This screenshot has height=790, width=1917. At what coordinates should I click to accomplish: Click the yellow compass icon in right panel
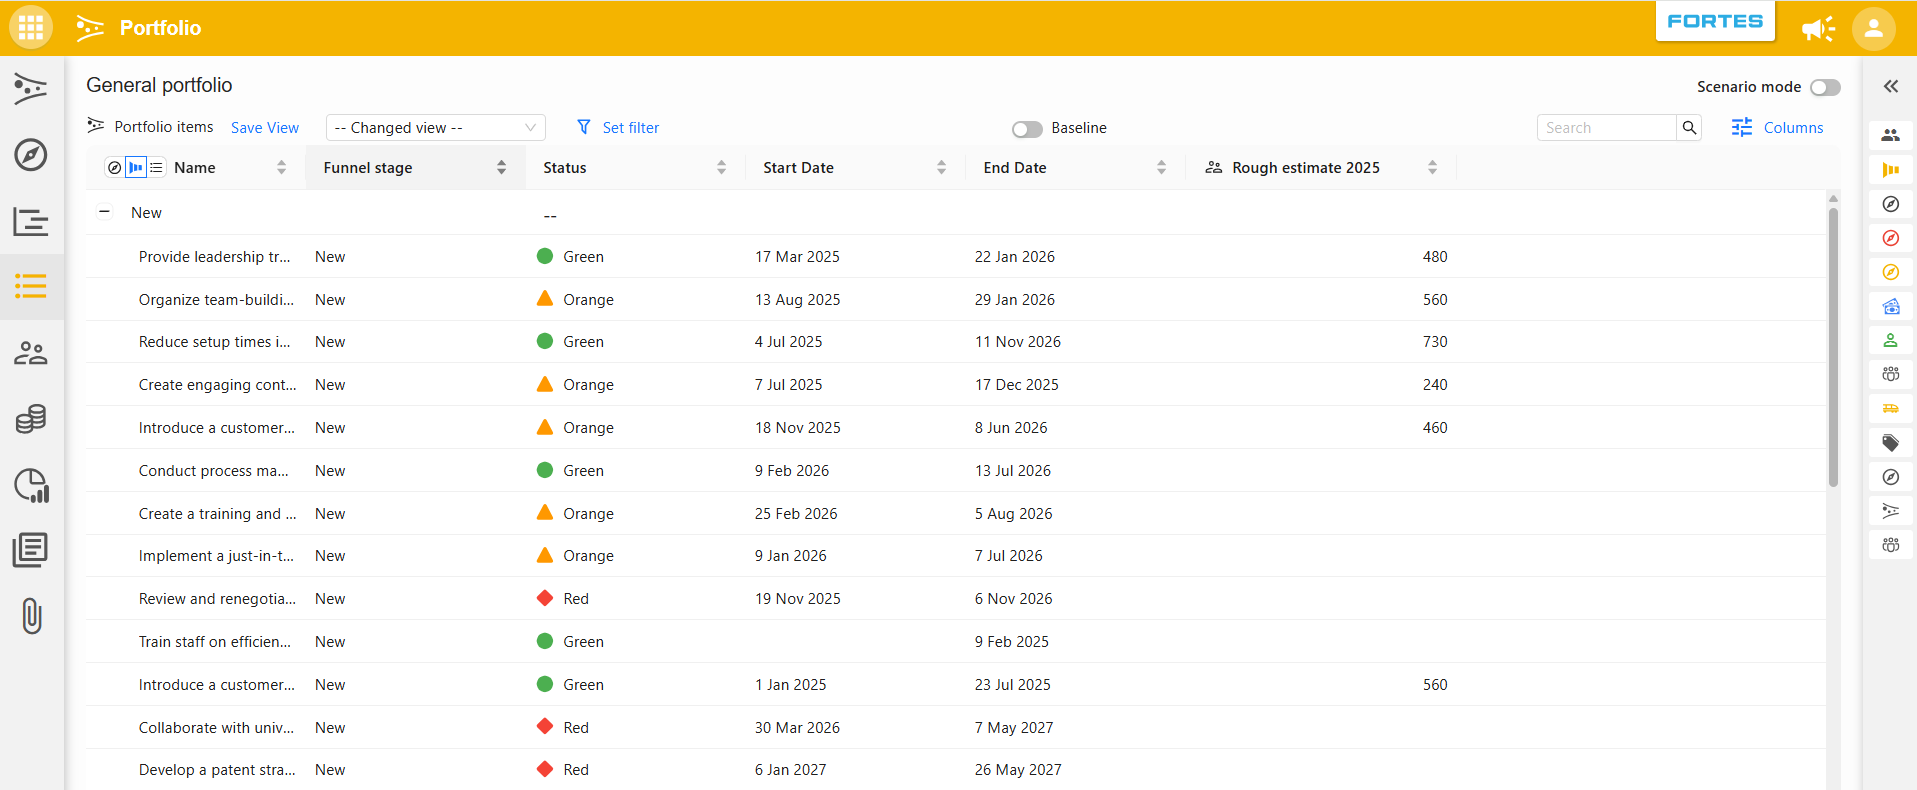[x=1890, y=272]
